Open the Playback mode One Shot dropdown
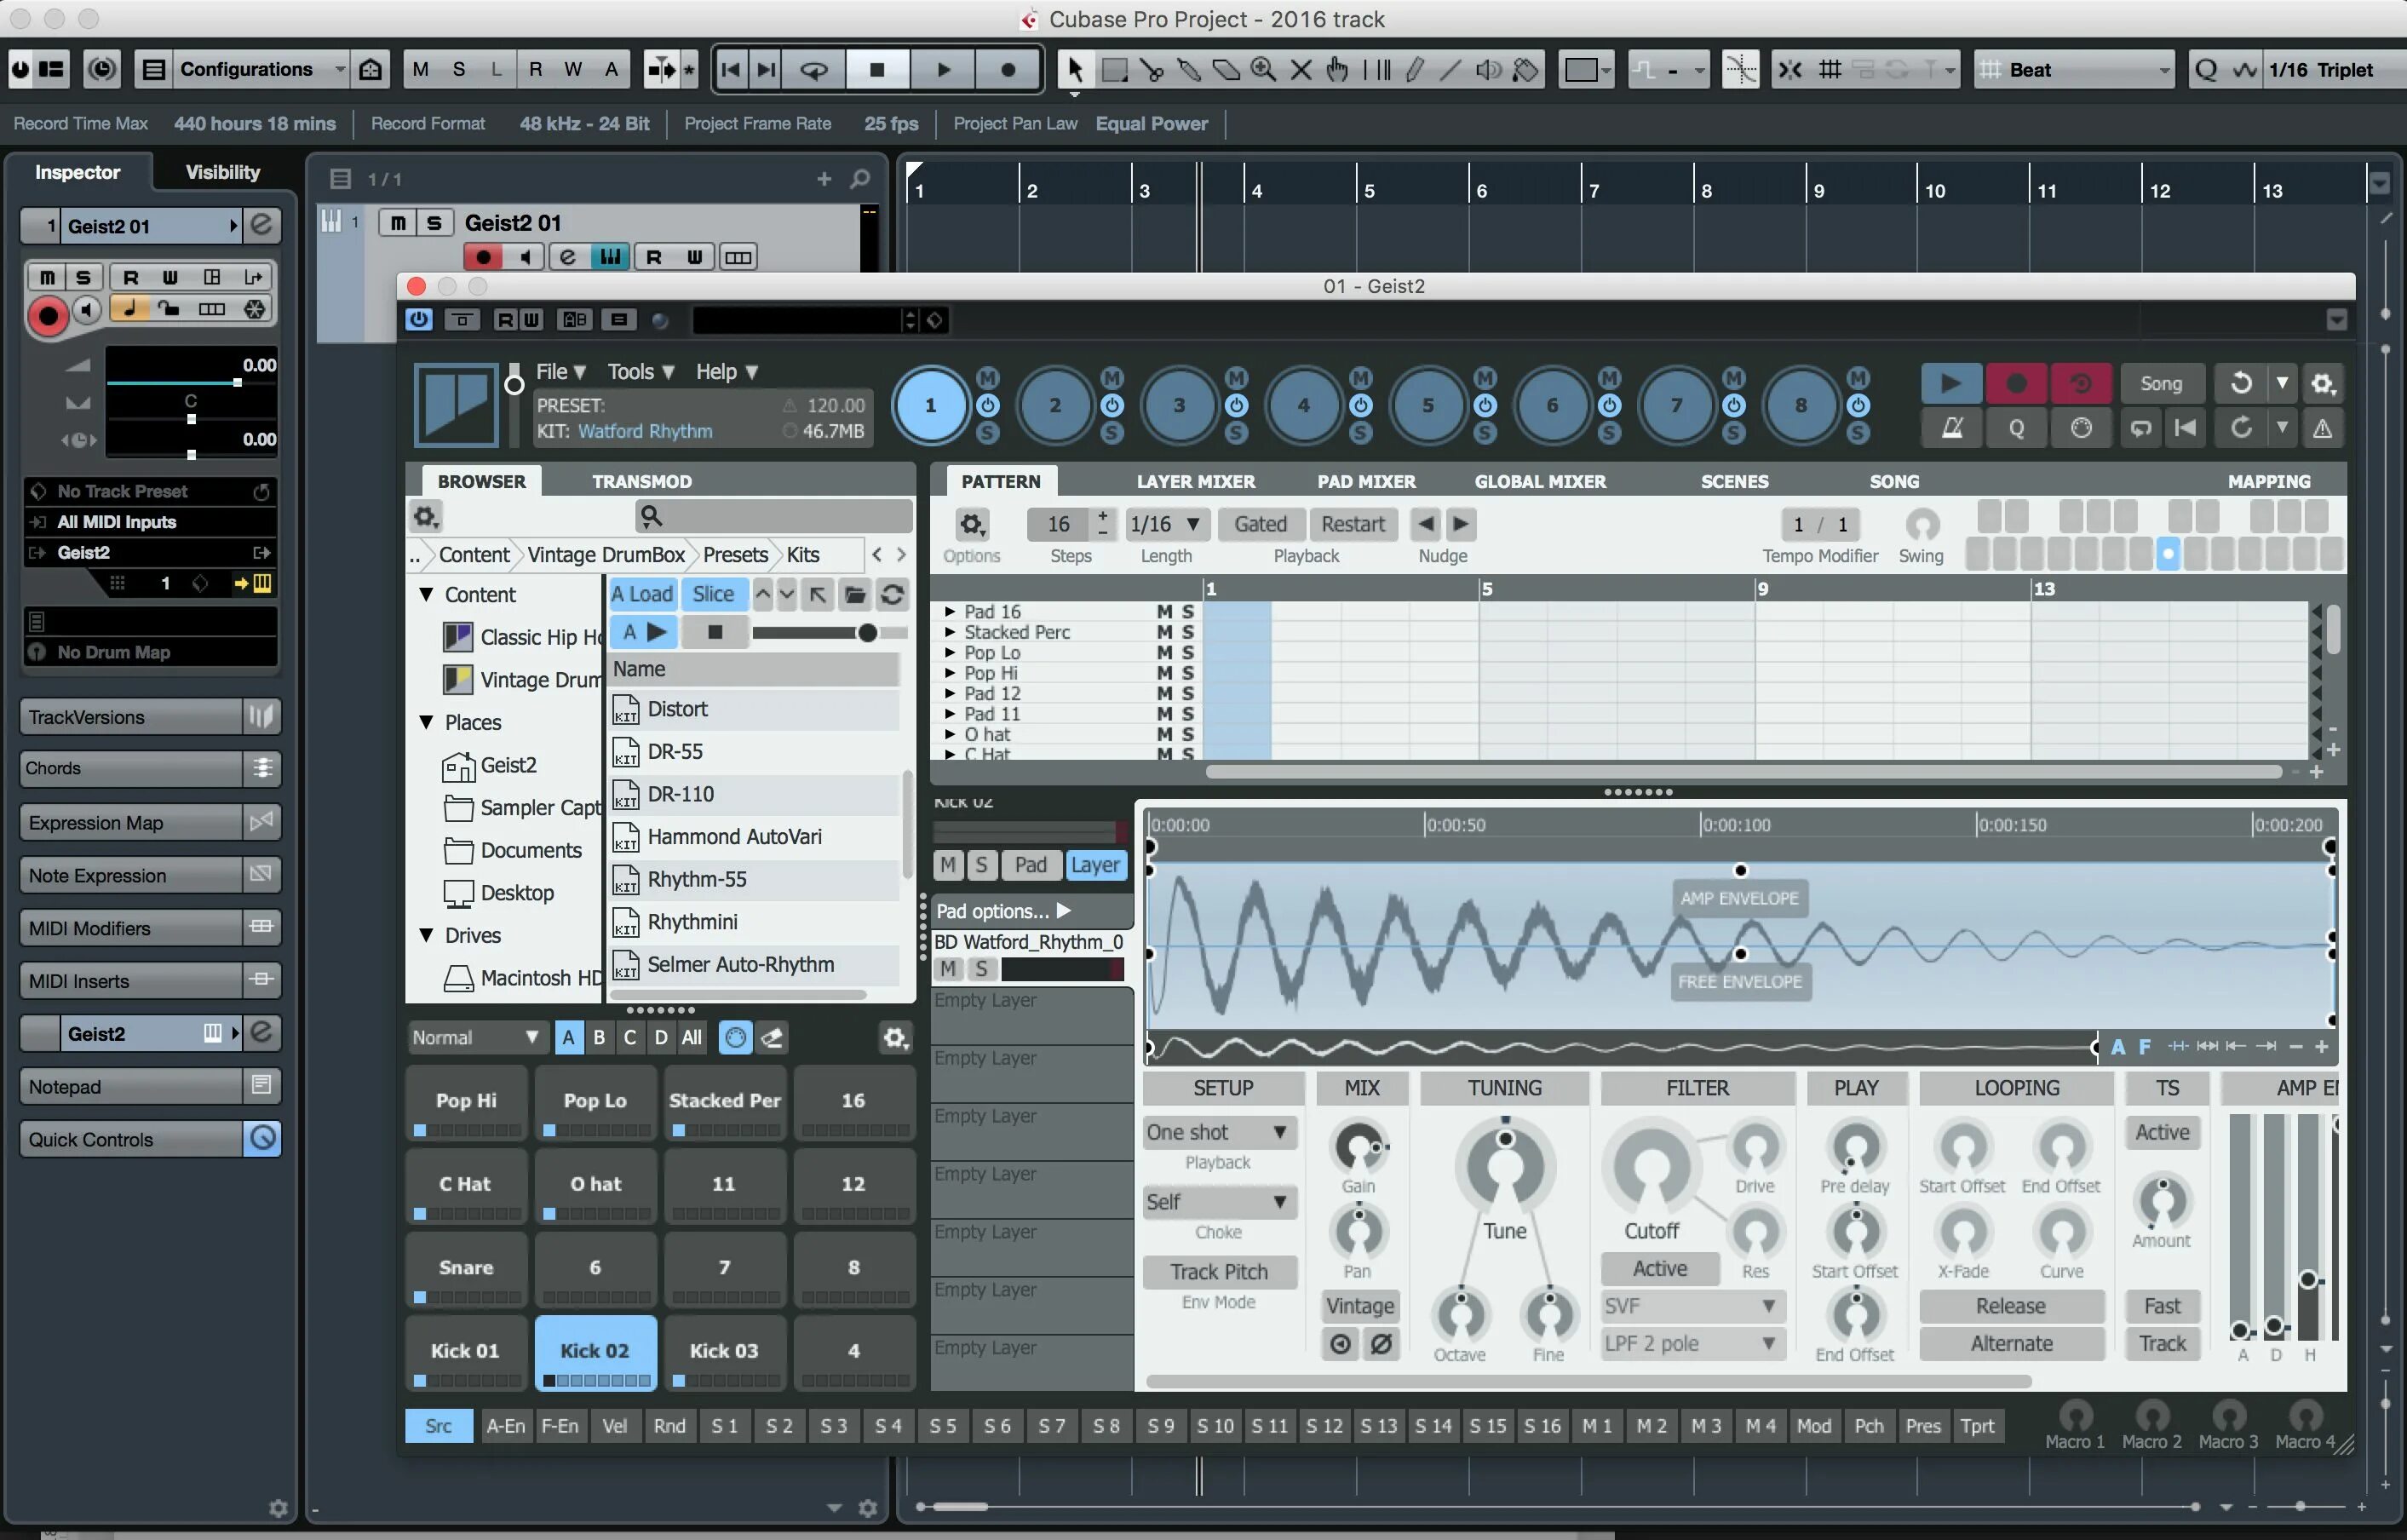Image resolution: width=2407 pixels, height=1540 pixels. click(x=1215, y=1133)
